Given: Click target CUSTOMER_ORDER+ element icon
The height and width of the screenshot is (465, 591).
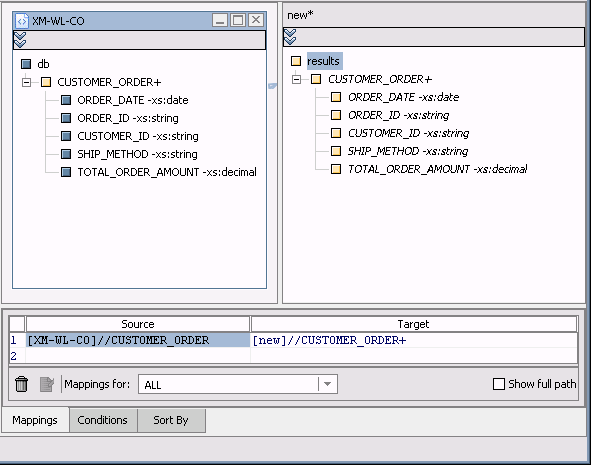Looking at the screenshot, I should tap(316, 79).
